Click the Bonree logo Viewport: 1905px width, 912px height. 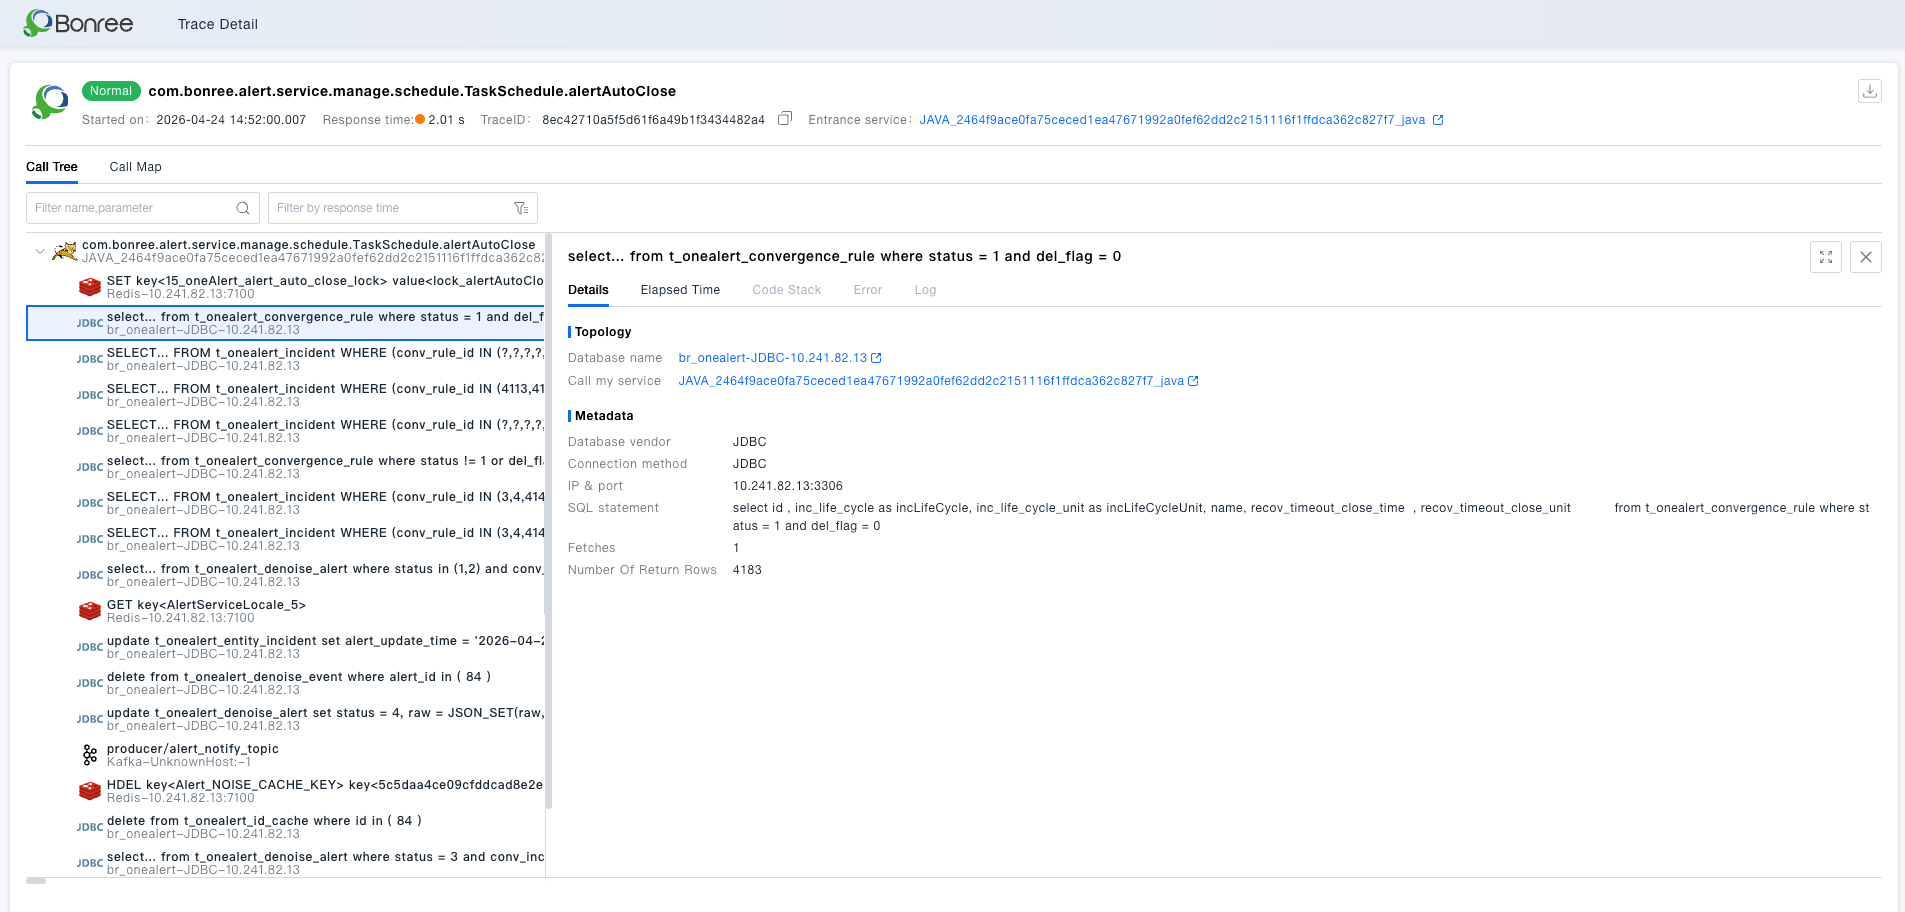[78, 23]
